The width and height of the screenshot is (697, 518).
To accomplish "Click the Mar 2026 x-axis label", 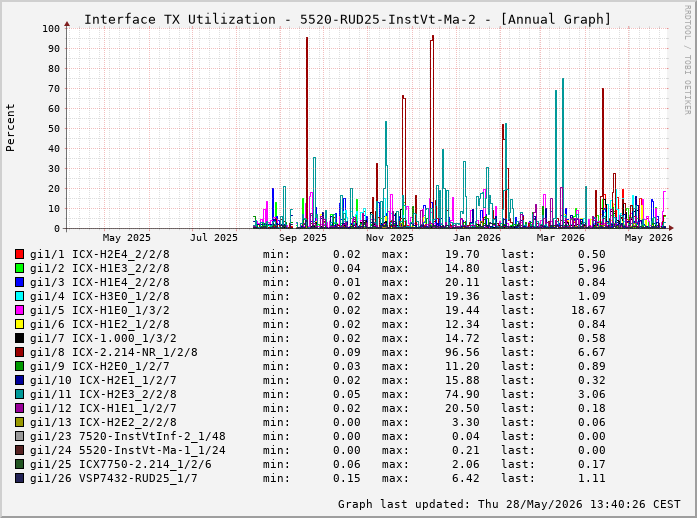I will click(561, 238).
